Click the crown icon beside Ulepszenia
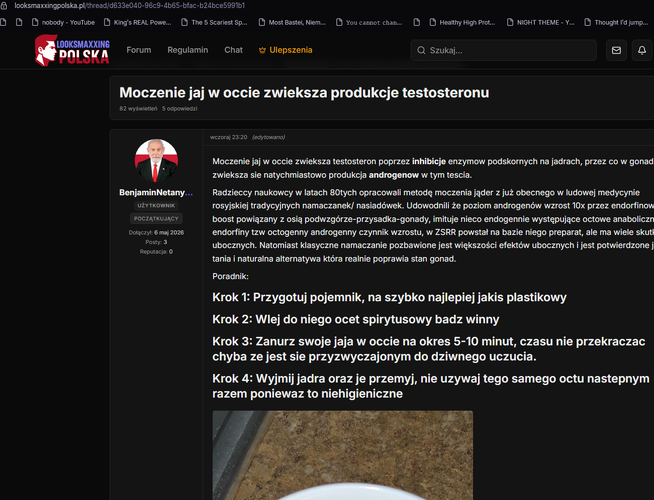This screenshot has width=654, height=500. click(262, 50)
